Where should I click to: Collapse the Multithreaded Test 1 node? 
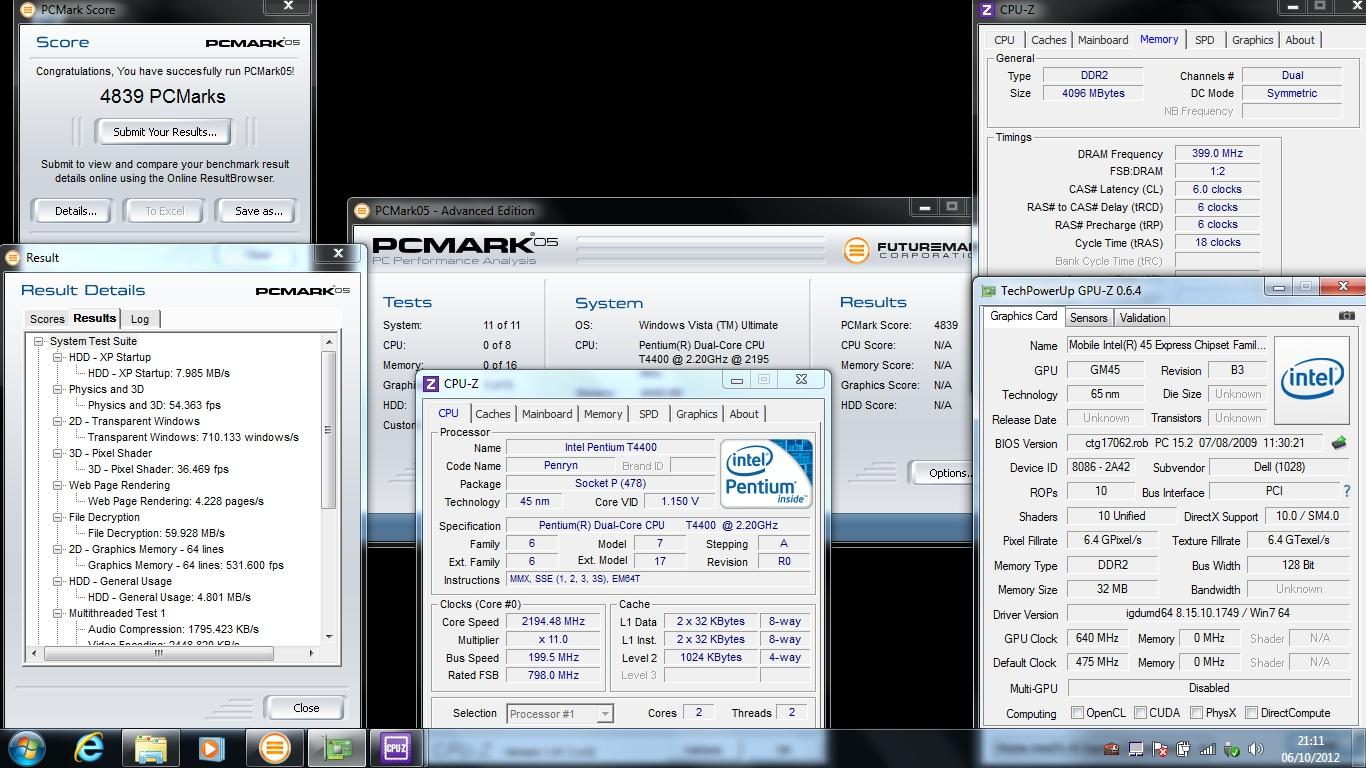[x=58, y=613]
